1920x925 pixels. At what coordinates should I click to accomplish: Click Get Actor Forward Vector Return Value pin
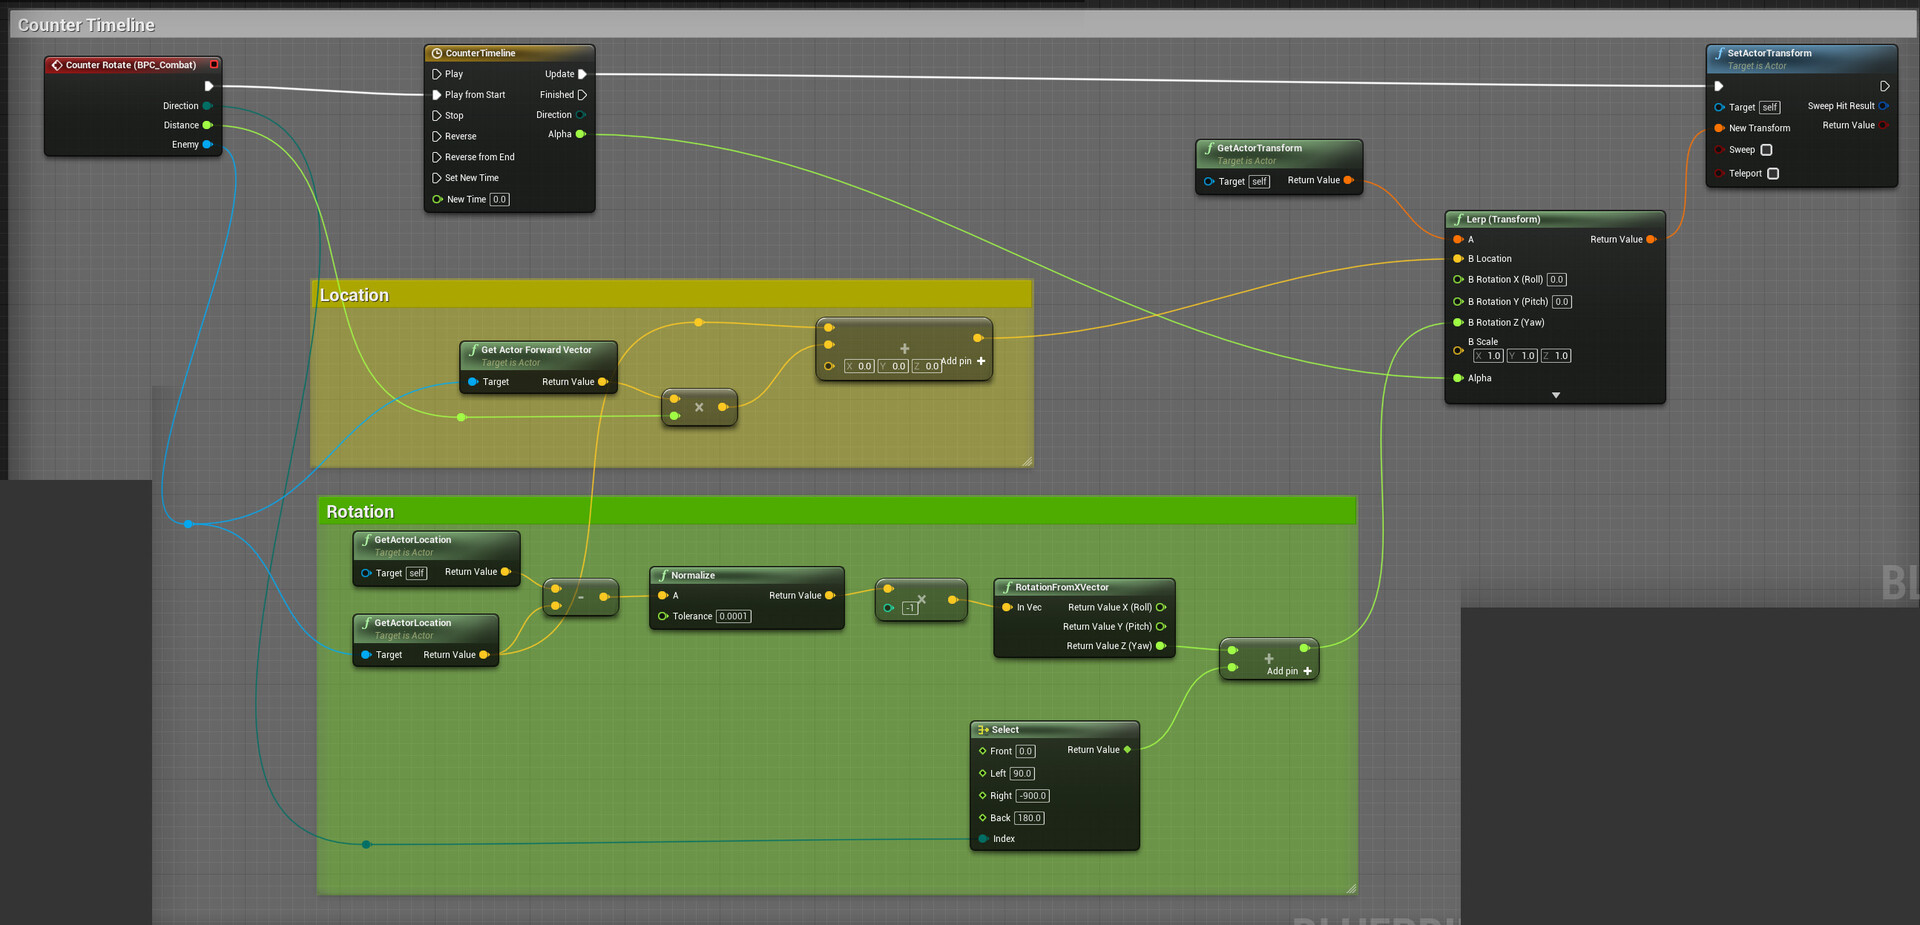click(x=603, y=382)
